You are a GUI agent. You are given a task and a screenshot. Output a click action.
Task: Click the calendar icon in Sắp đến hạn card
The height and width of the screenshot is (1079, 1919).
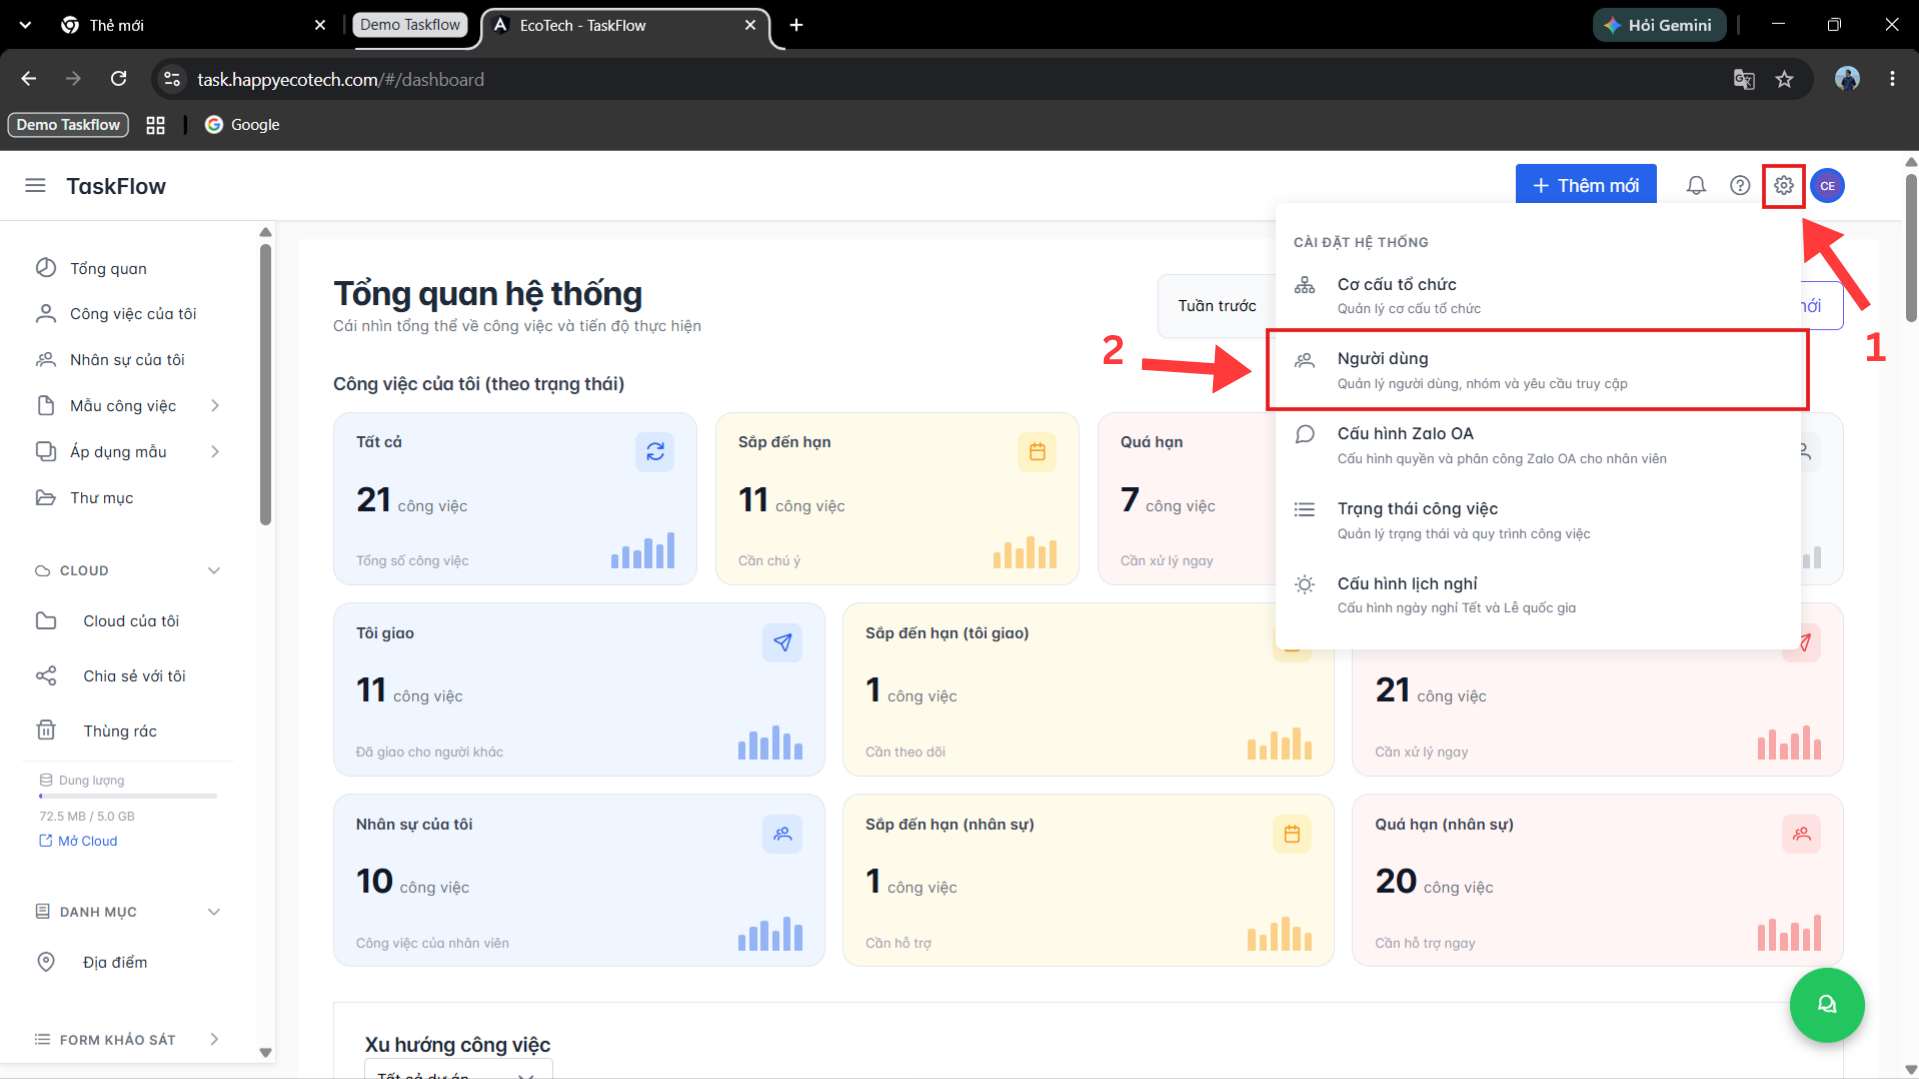(1037, 452)
